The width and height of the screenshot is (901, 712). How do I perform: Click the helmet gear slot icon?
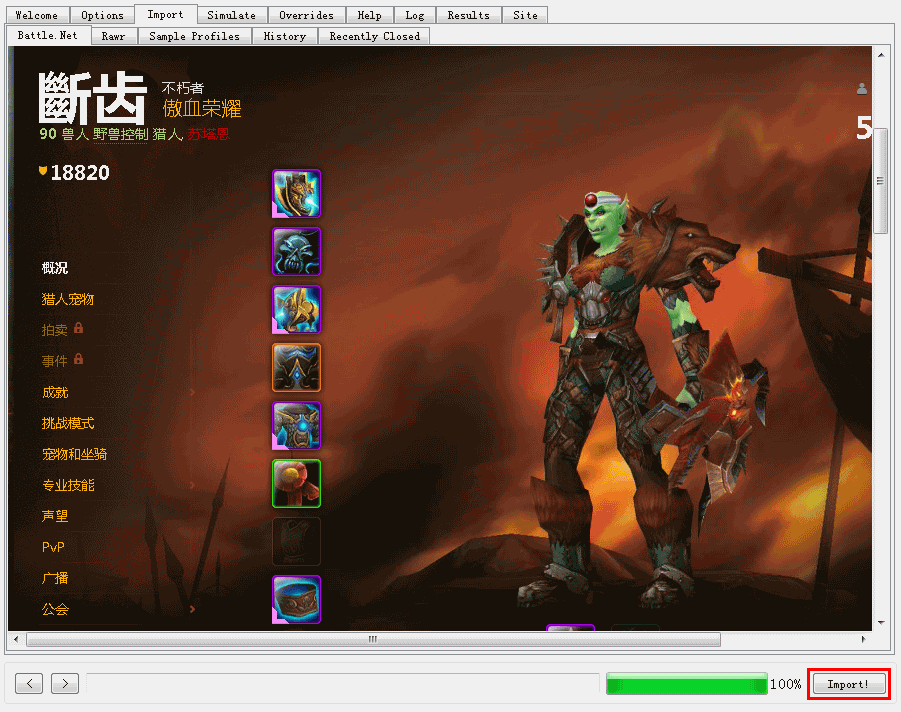[x=297, y=194]
